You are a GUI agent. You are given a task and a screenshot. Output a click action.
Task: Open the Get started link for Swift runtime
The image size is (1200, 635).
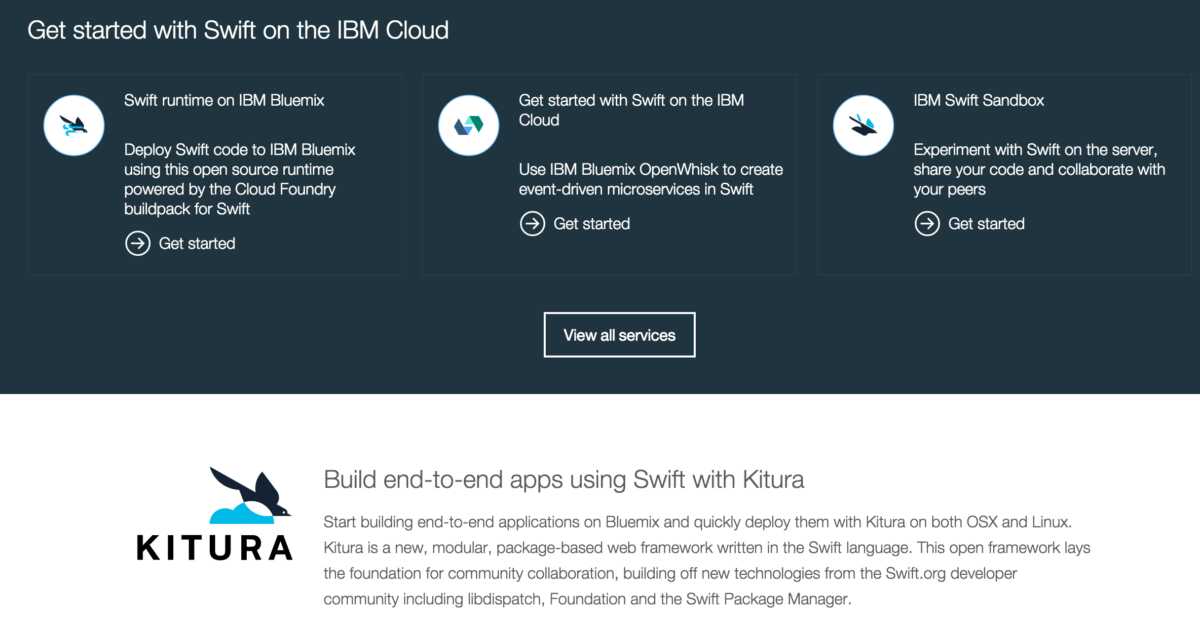click(181, 243)
